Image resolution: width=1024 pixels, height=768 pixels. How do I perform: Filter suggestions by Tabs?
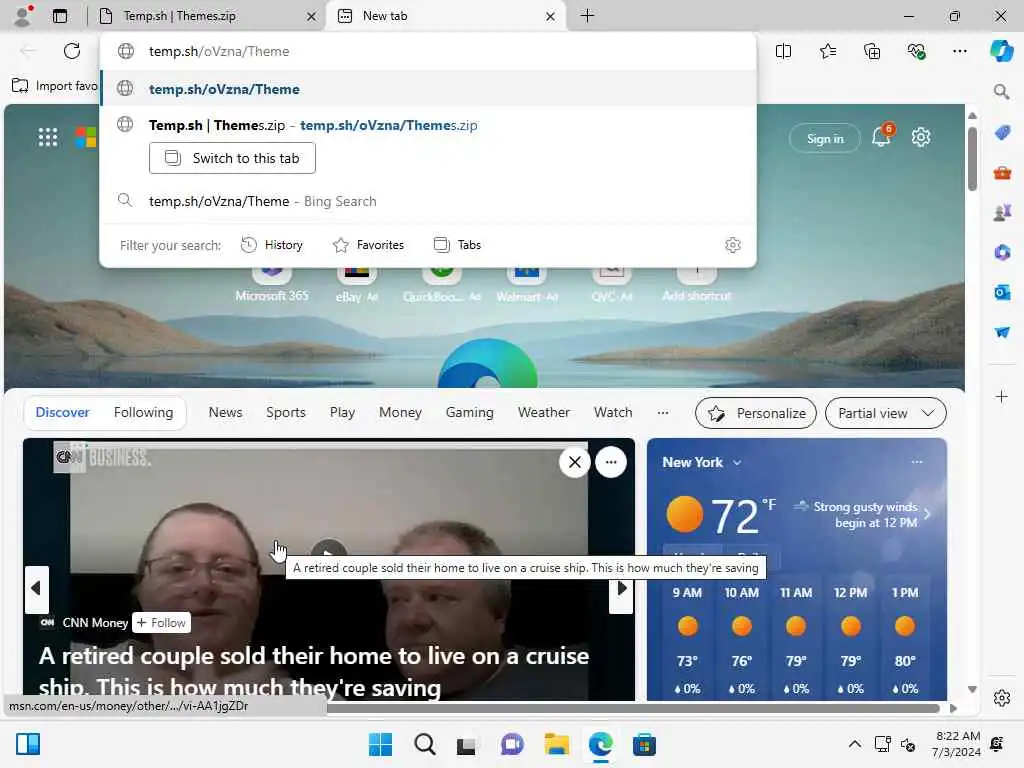[457, 245]
